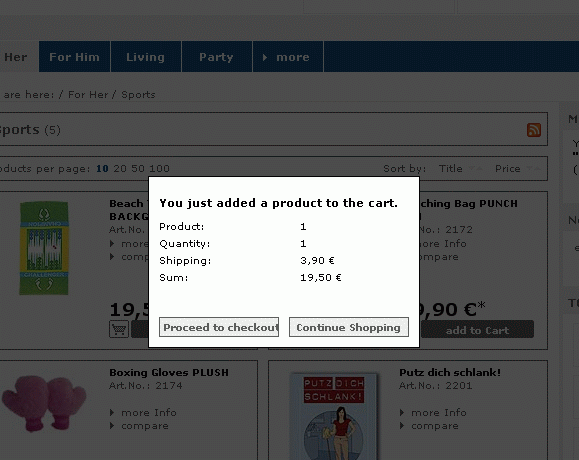Expand the more menu in navigation
This screenshot has height=460, width=579.
(x=288, y=57)
